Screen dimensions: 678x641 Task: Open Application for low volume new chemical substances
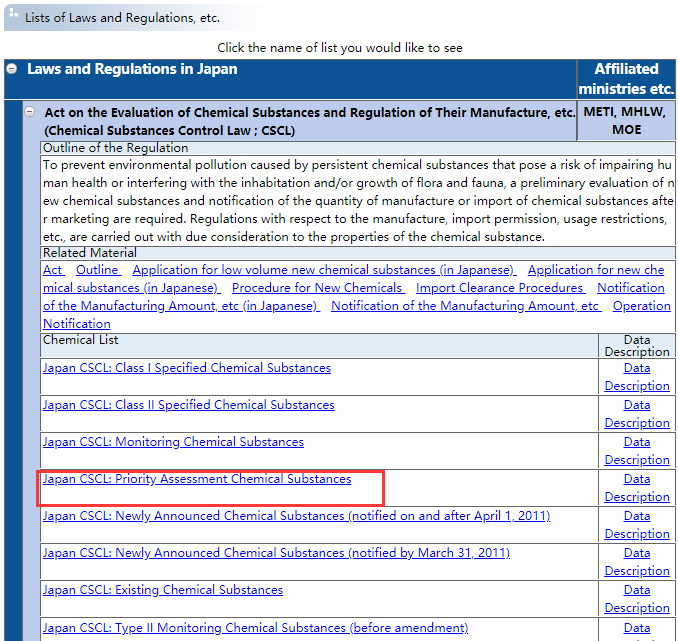tap(324, 270)
